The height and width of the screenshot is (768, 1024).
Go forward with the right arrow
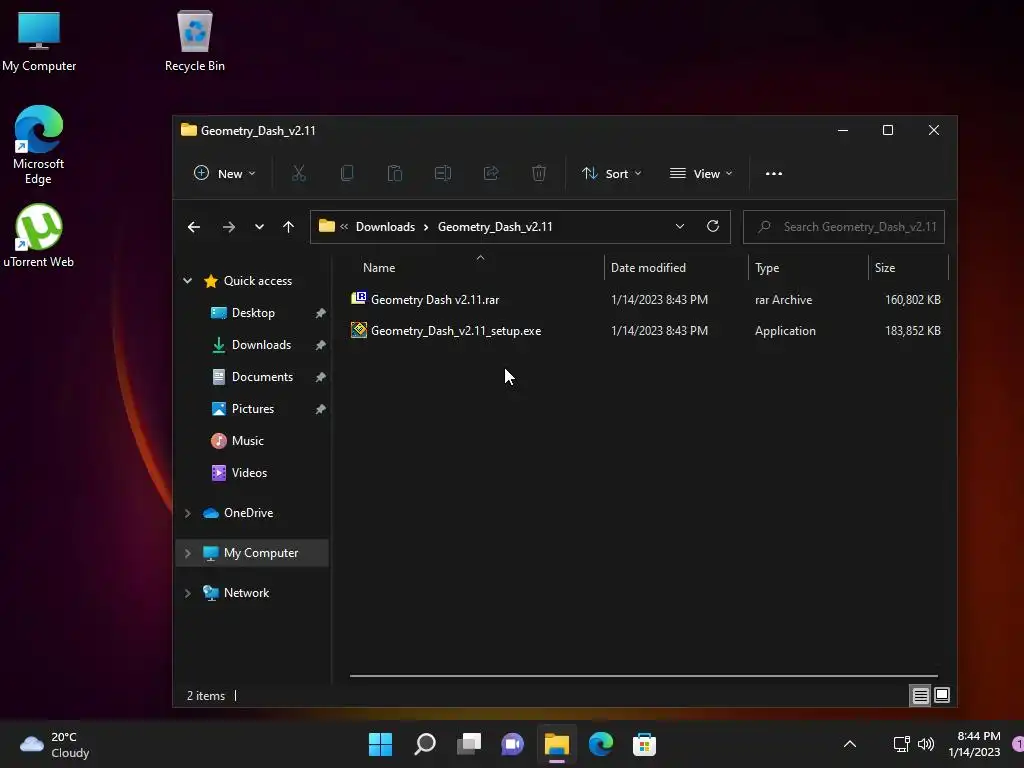pyautogui.click(x=229, y=227)
